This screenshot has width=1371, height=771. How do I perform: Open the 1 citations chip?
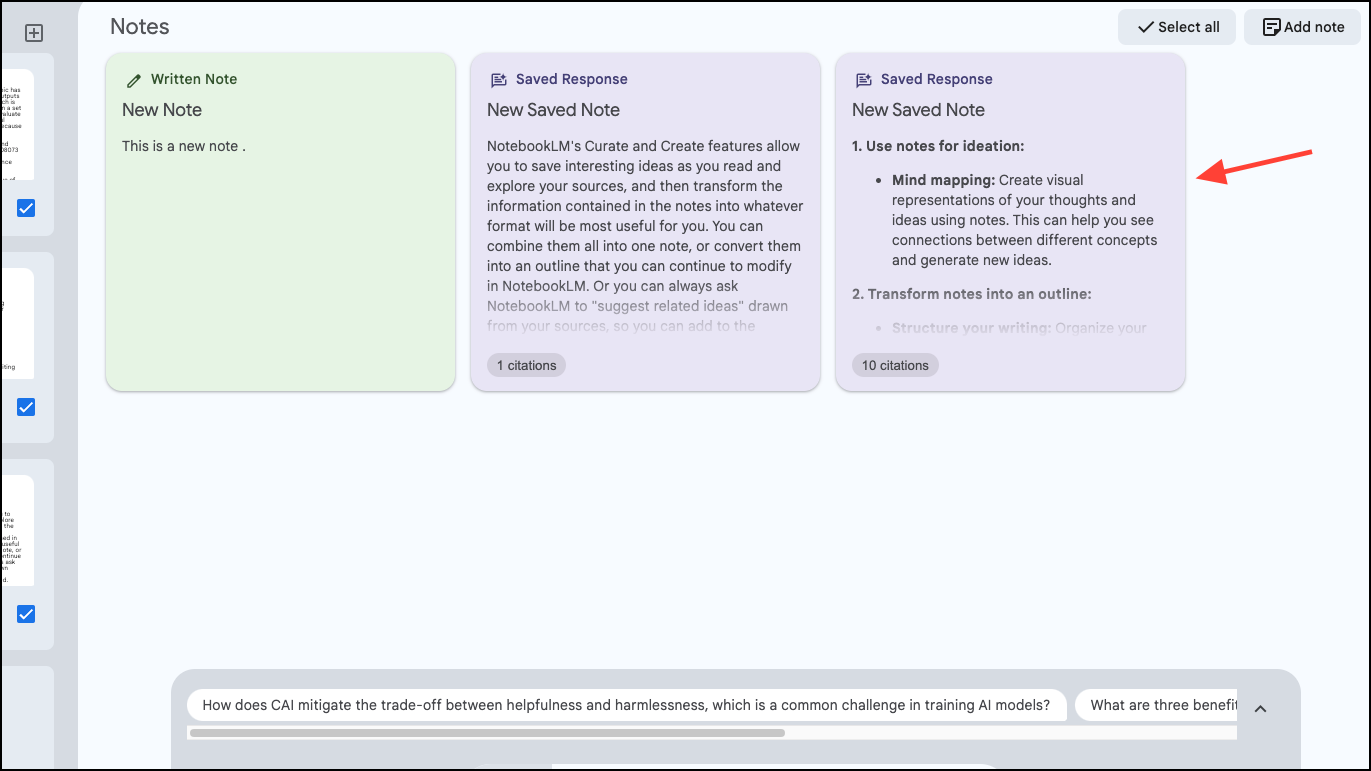coord(526,365)
